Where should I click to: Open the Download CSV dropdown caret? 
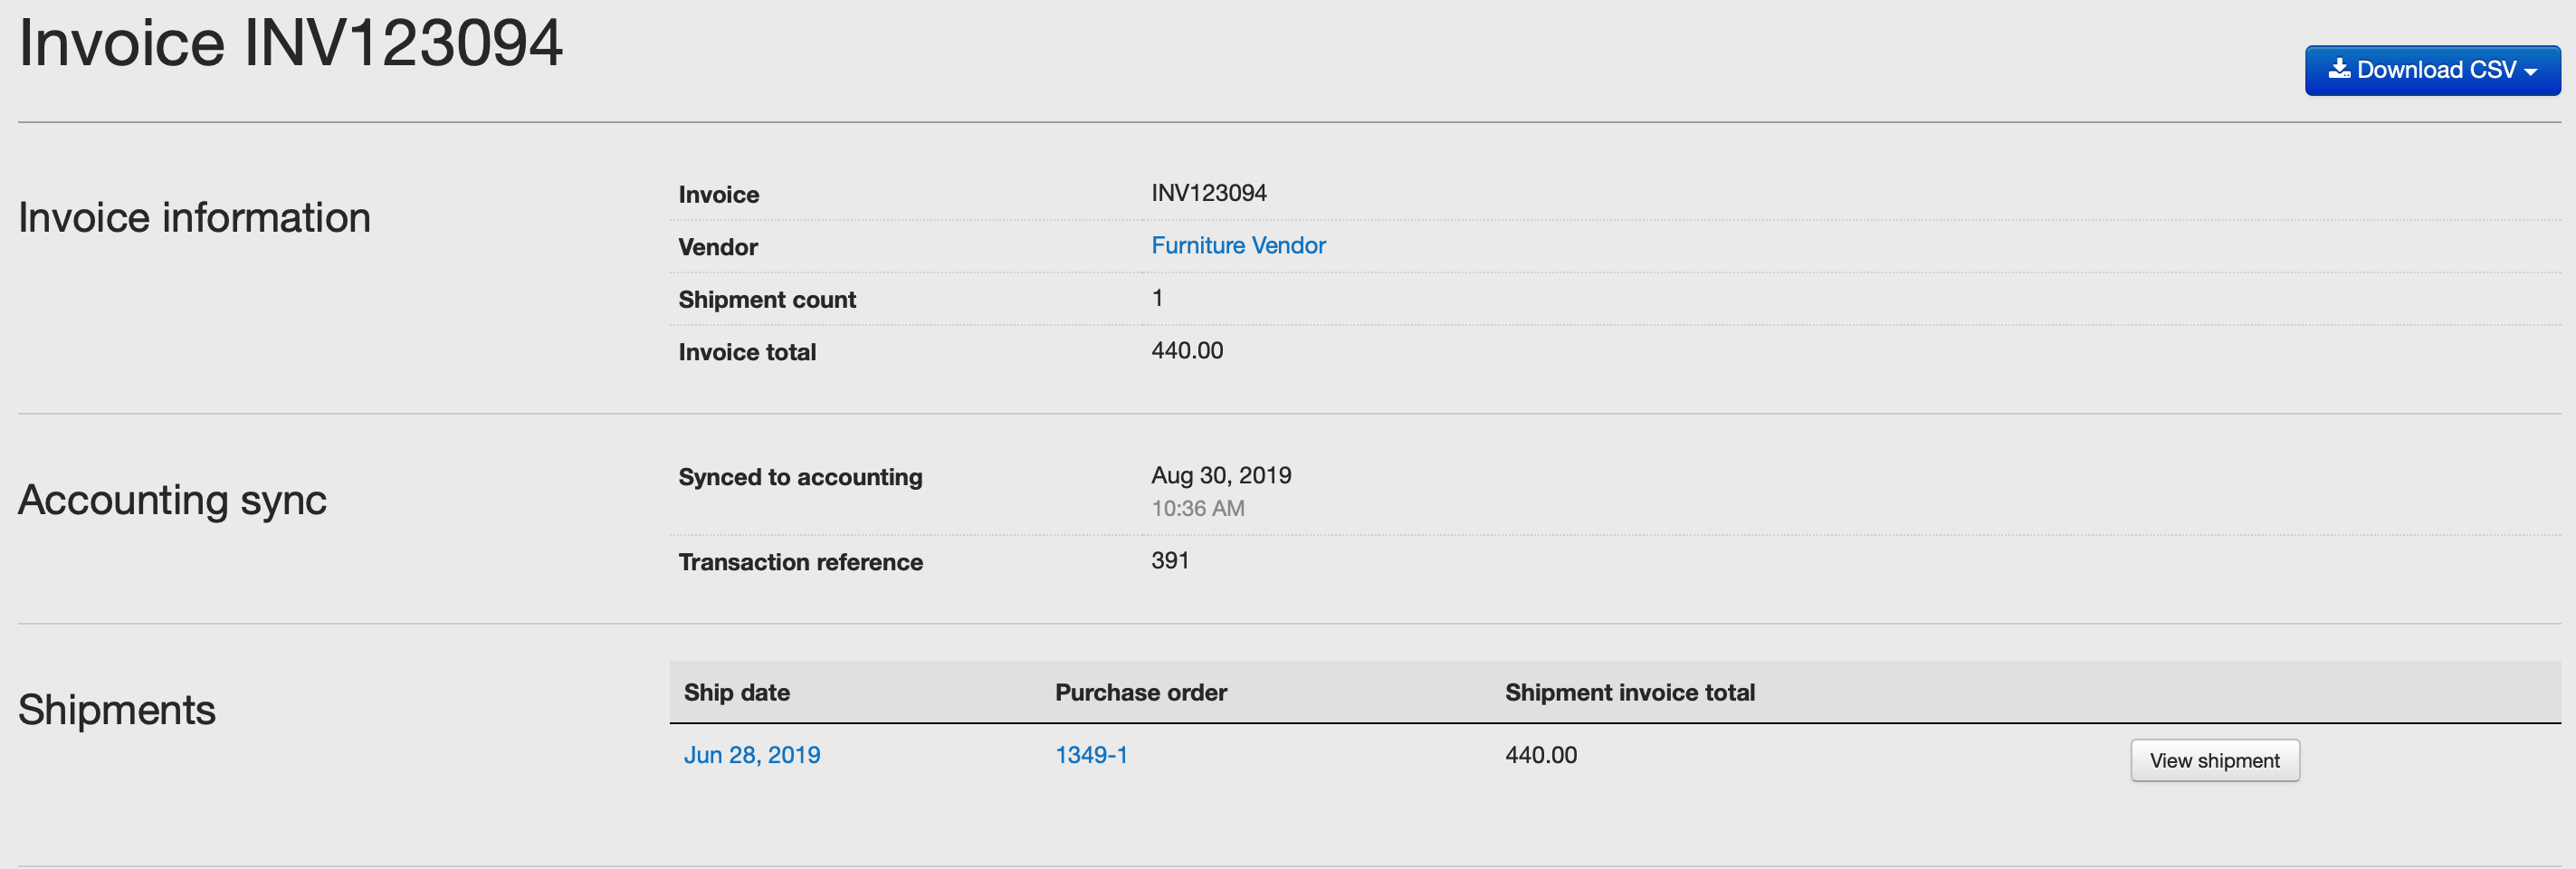coord(2530,72)
